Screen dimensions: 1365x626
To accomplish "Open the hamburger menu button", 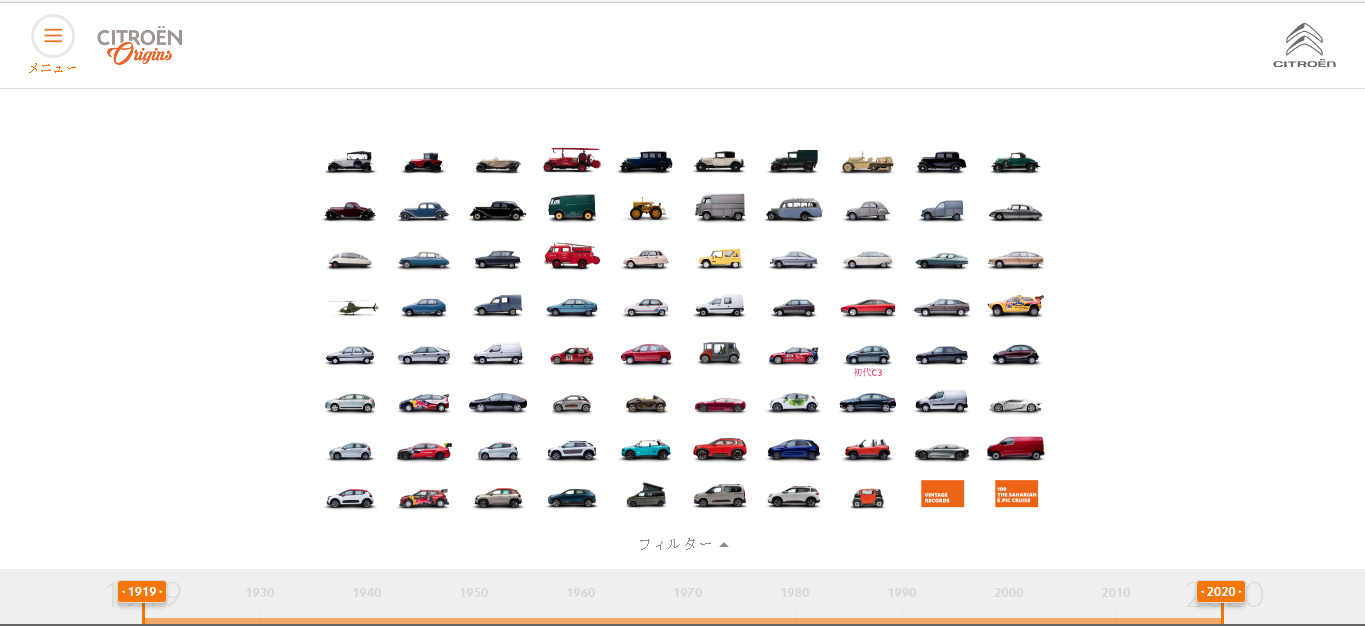I will 53,36.
